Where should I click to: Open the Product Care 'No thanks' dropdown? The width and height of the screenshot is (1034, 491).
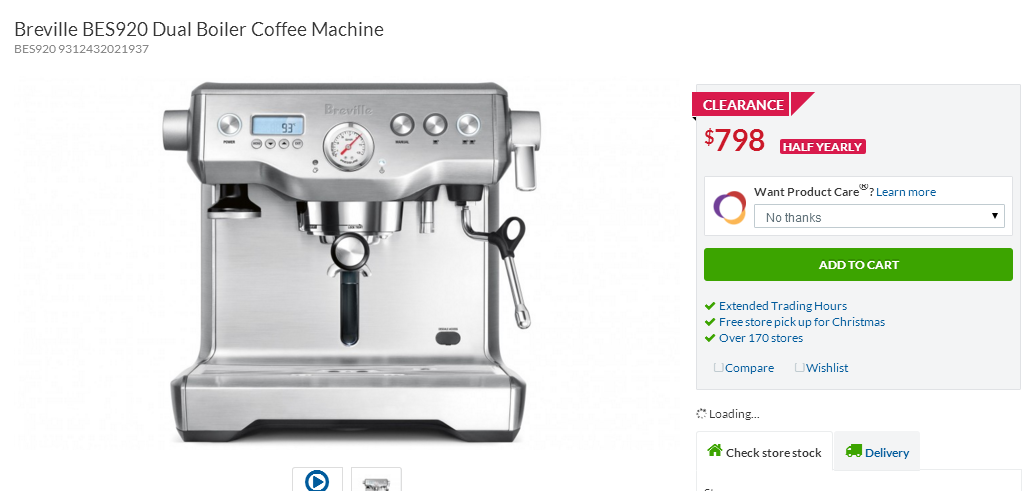pos(879,216)
